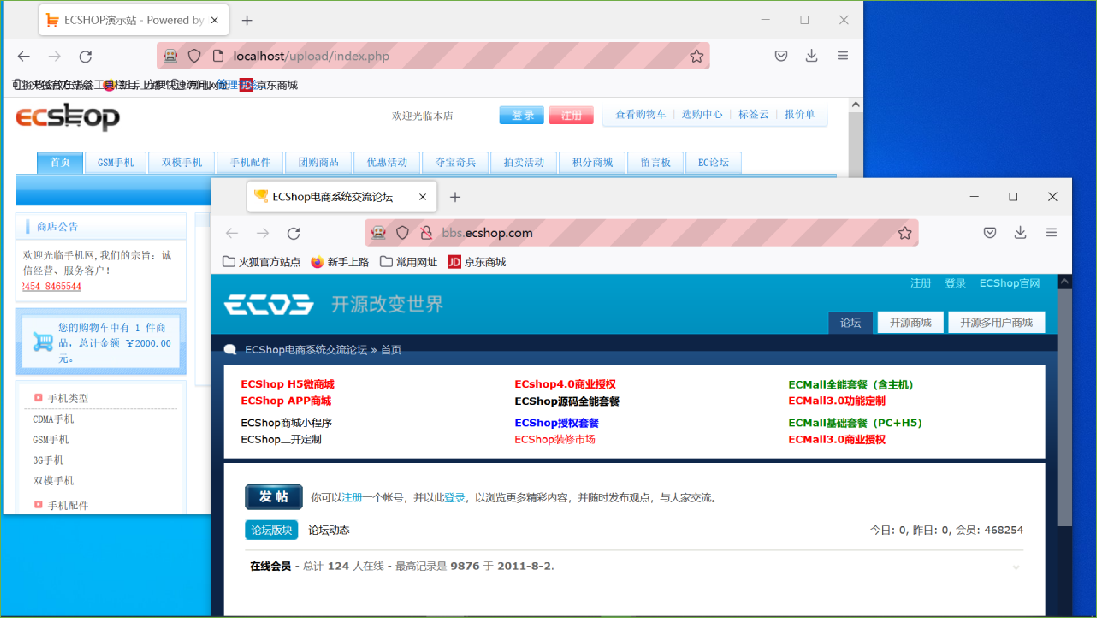Click ECShop官网 in the forum top bar

pyautogui.click(x=1010, y=284)
